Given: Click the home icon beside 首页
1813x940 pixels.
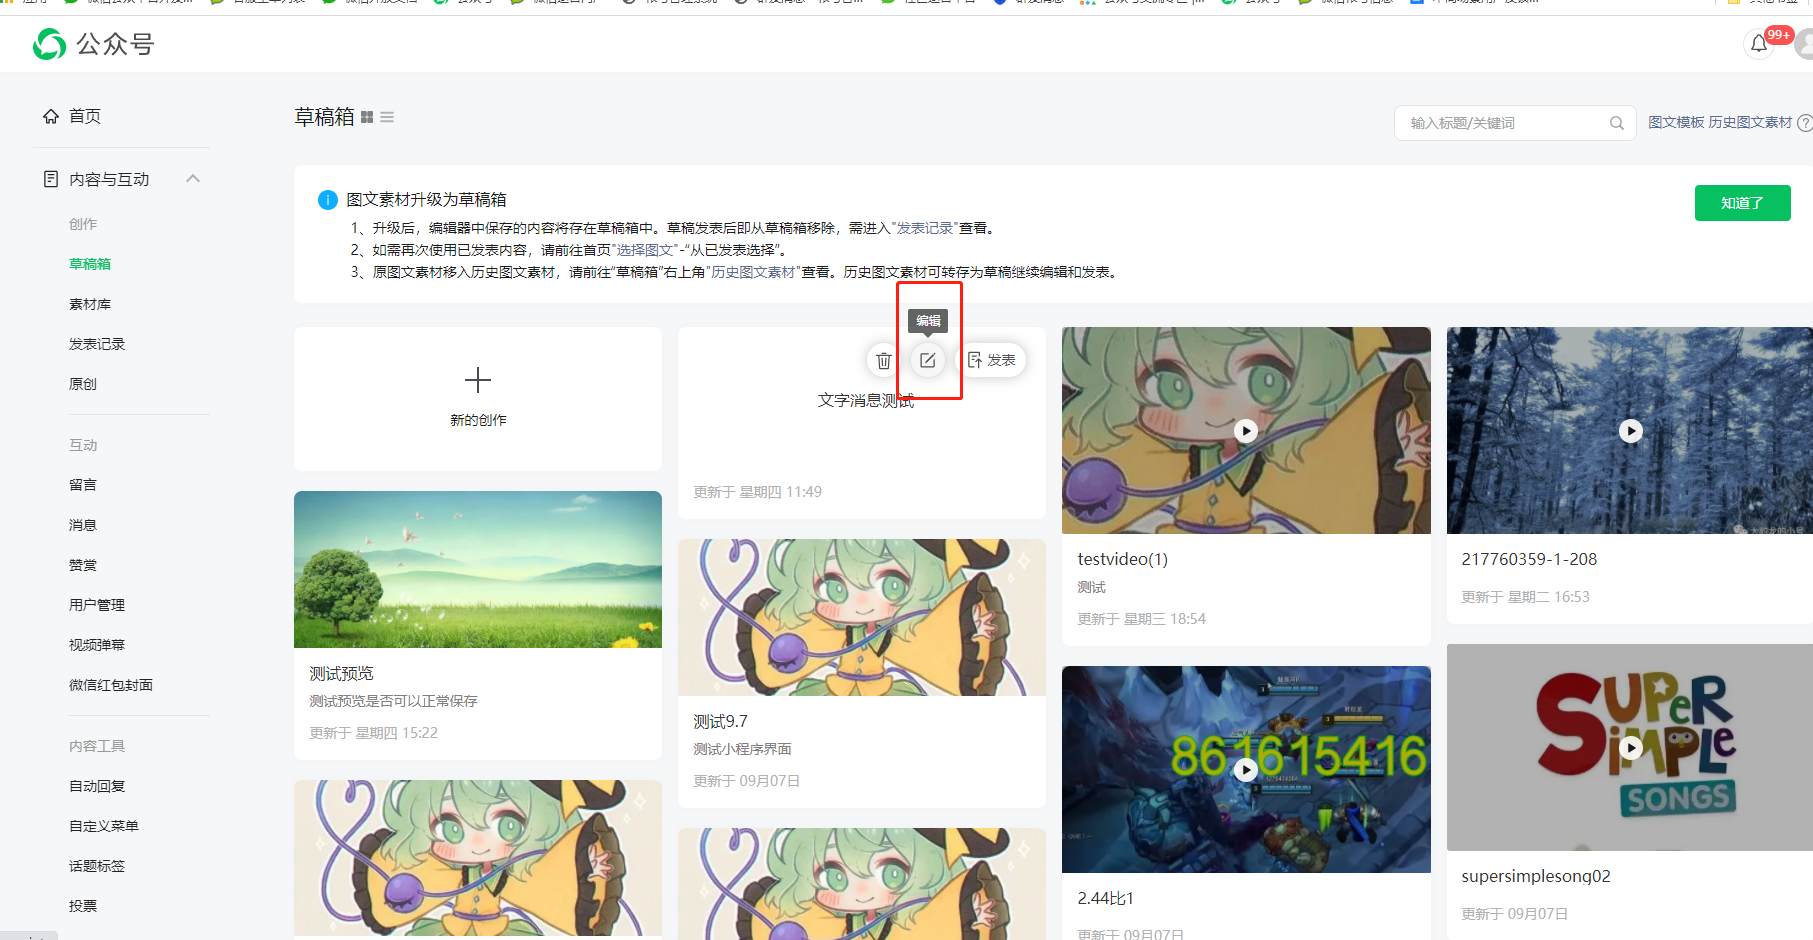Looking at the screenshot, I should [x=51, y=116].
